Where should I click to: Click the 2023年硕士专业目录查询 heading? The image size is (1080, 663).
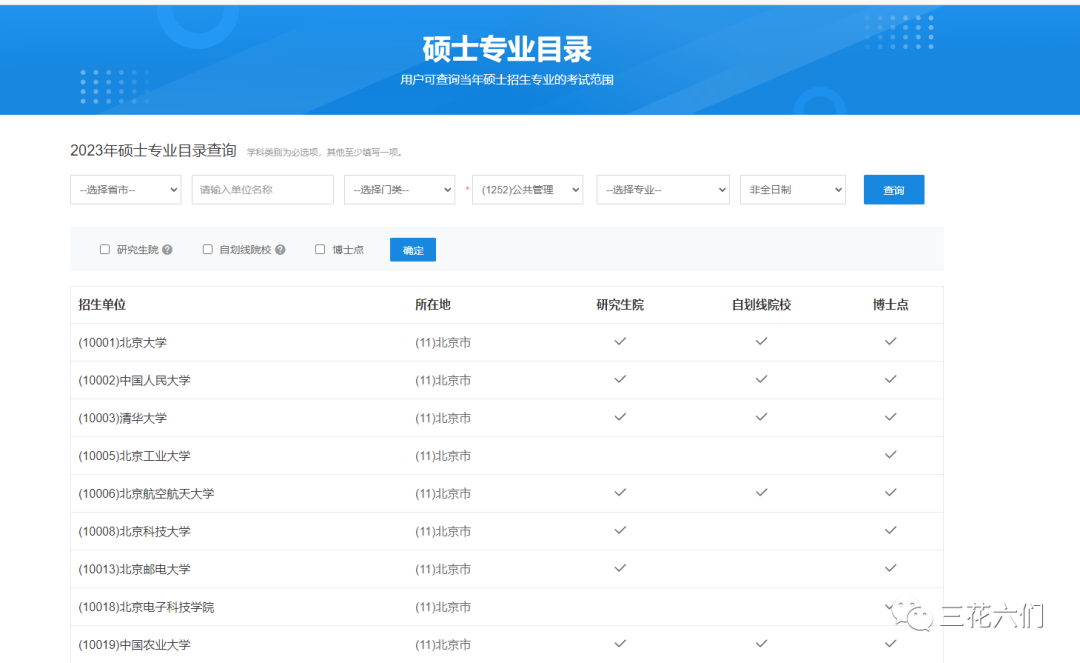[153, 151]
